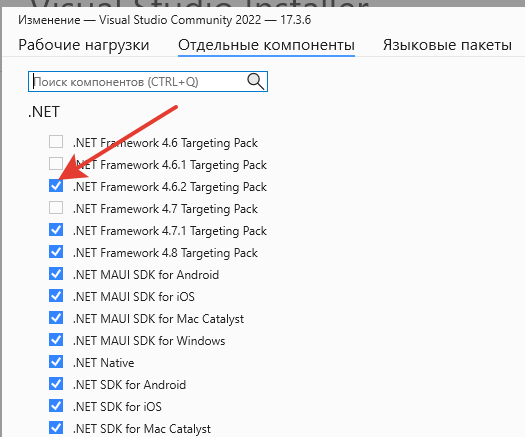Uncheck .NET SDK for Mac Catalyst
Screen dimensions: 525x437
tap(56, 428)
